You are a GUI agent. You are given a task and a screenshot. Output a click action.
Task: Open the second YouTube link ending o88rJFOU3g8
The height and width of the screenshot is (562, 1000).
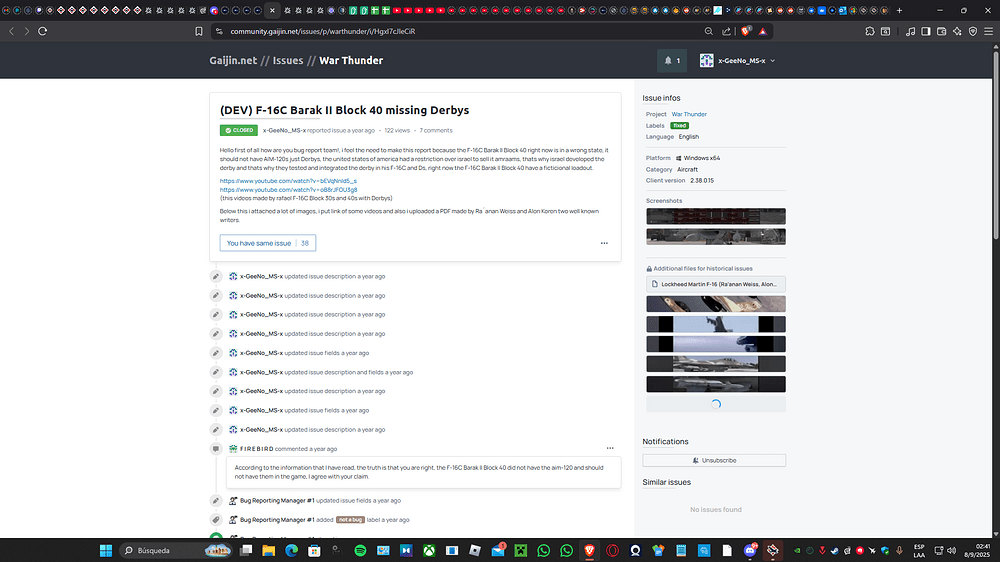coord(288,189)
